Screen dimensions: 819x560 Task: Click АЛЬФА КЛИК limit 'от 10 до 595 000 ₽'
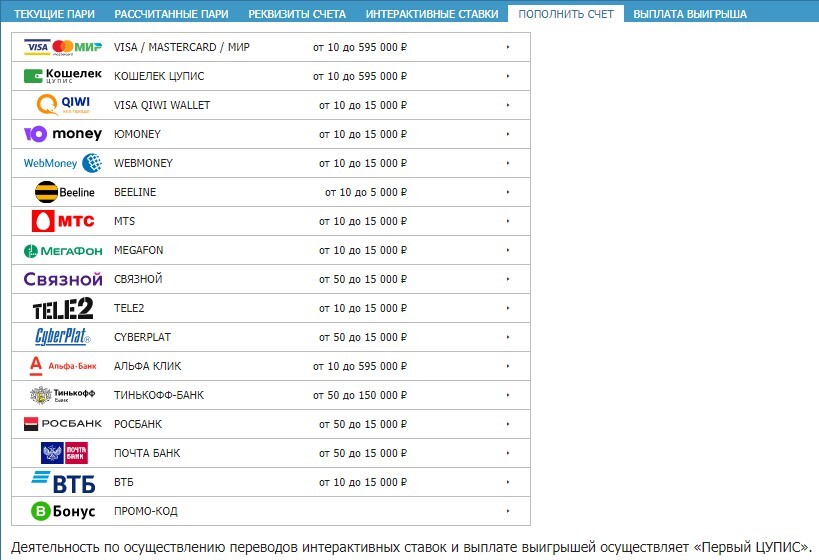[x=360, y=366]
